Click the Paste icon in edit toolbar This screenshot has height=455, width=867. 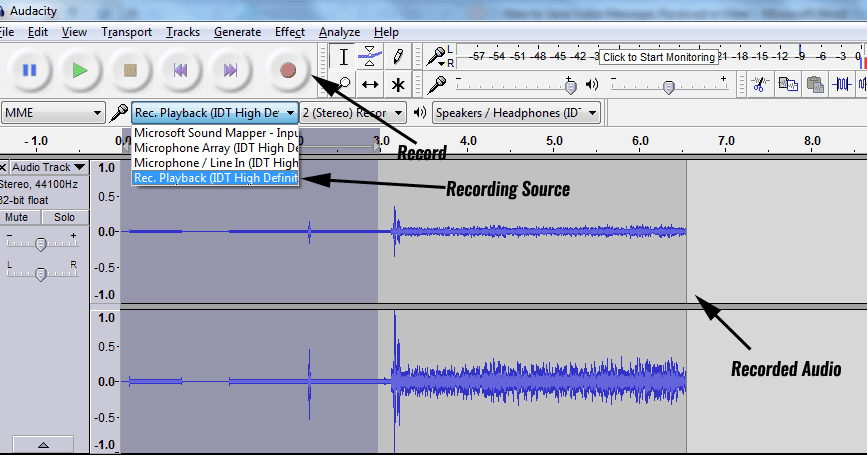(x=815, y=85)
